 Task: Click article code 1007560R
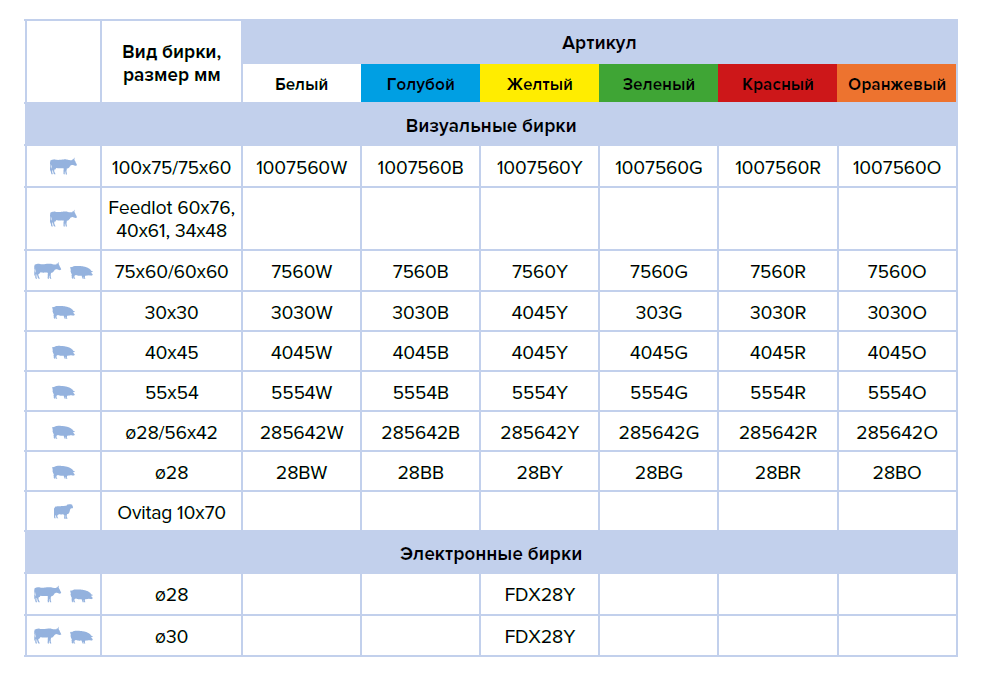point(777,168)
